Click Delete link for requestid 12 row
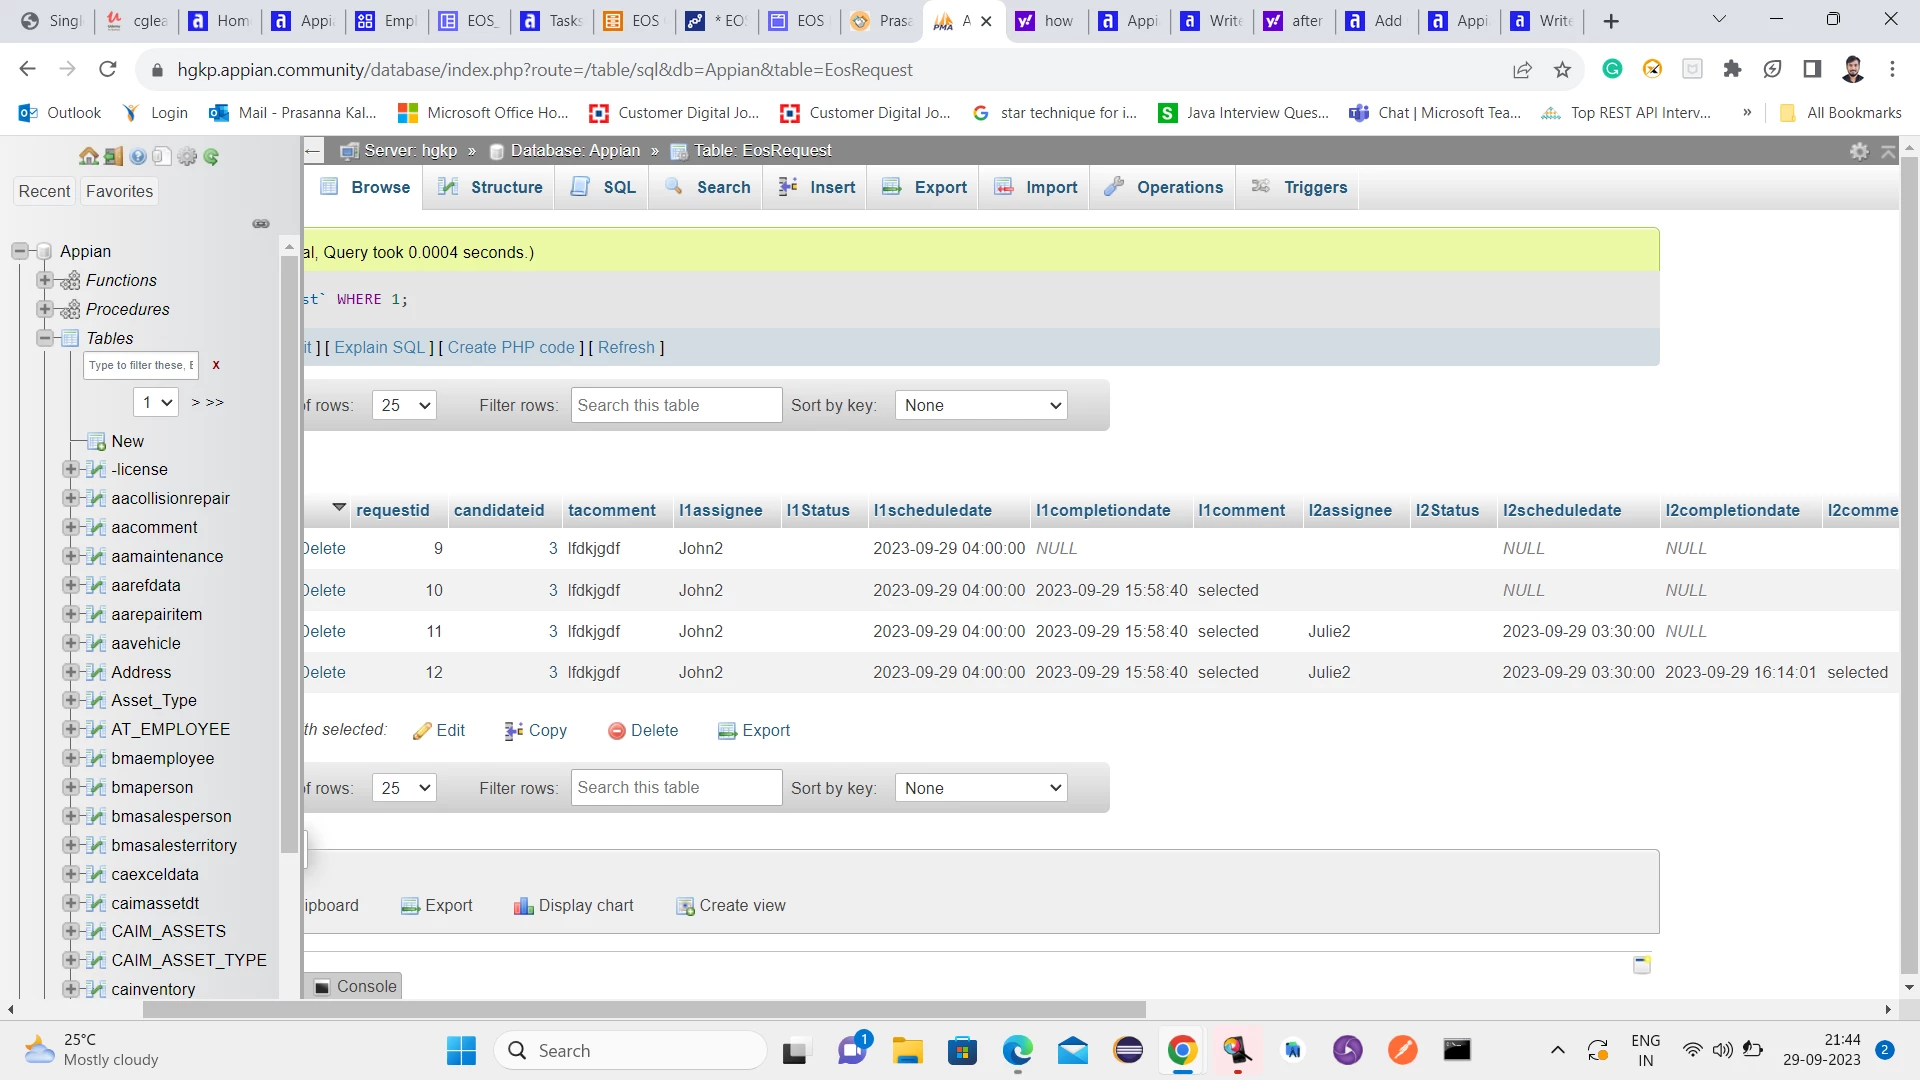This screenshot has height=1080, width=1920. [324, 673]
